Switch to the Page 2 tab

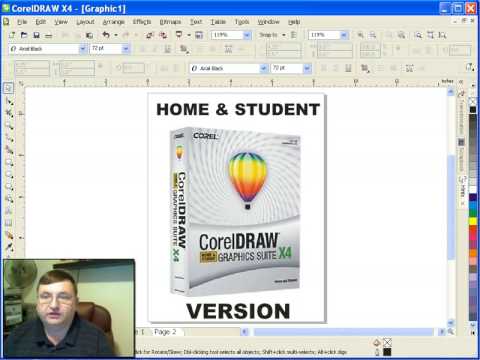point(165,332)
